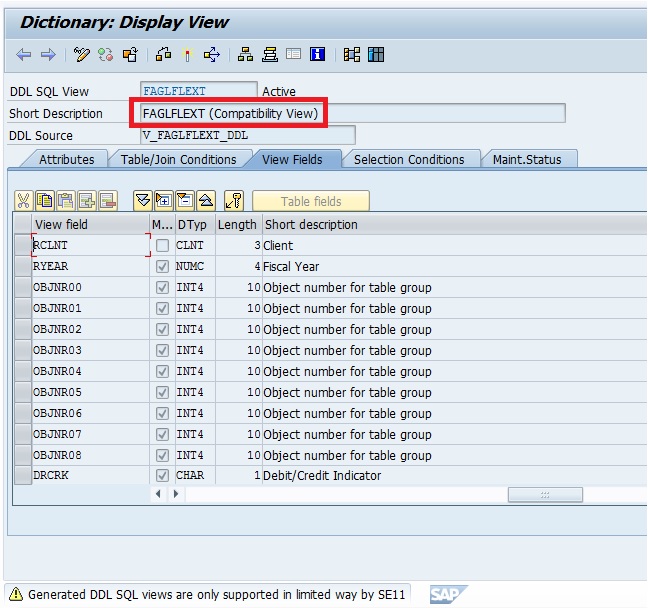
Task: Click the Insert Row icon
Action: click(x=87, y=201)
